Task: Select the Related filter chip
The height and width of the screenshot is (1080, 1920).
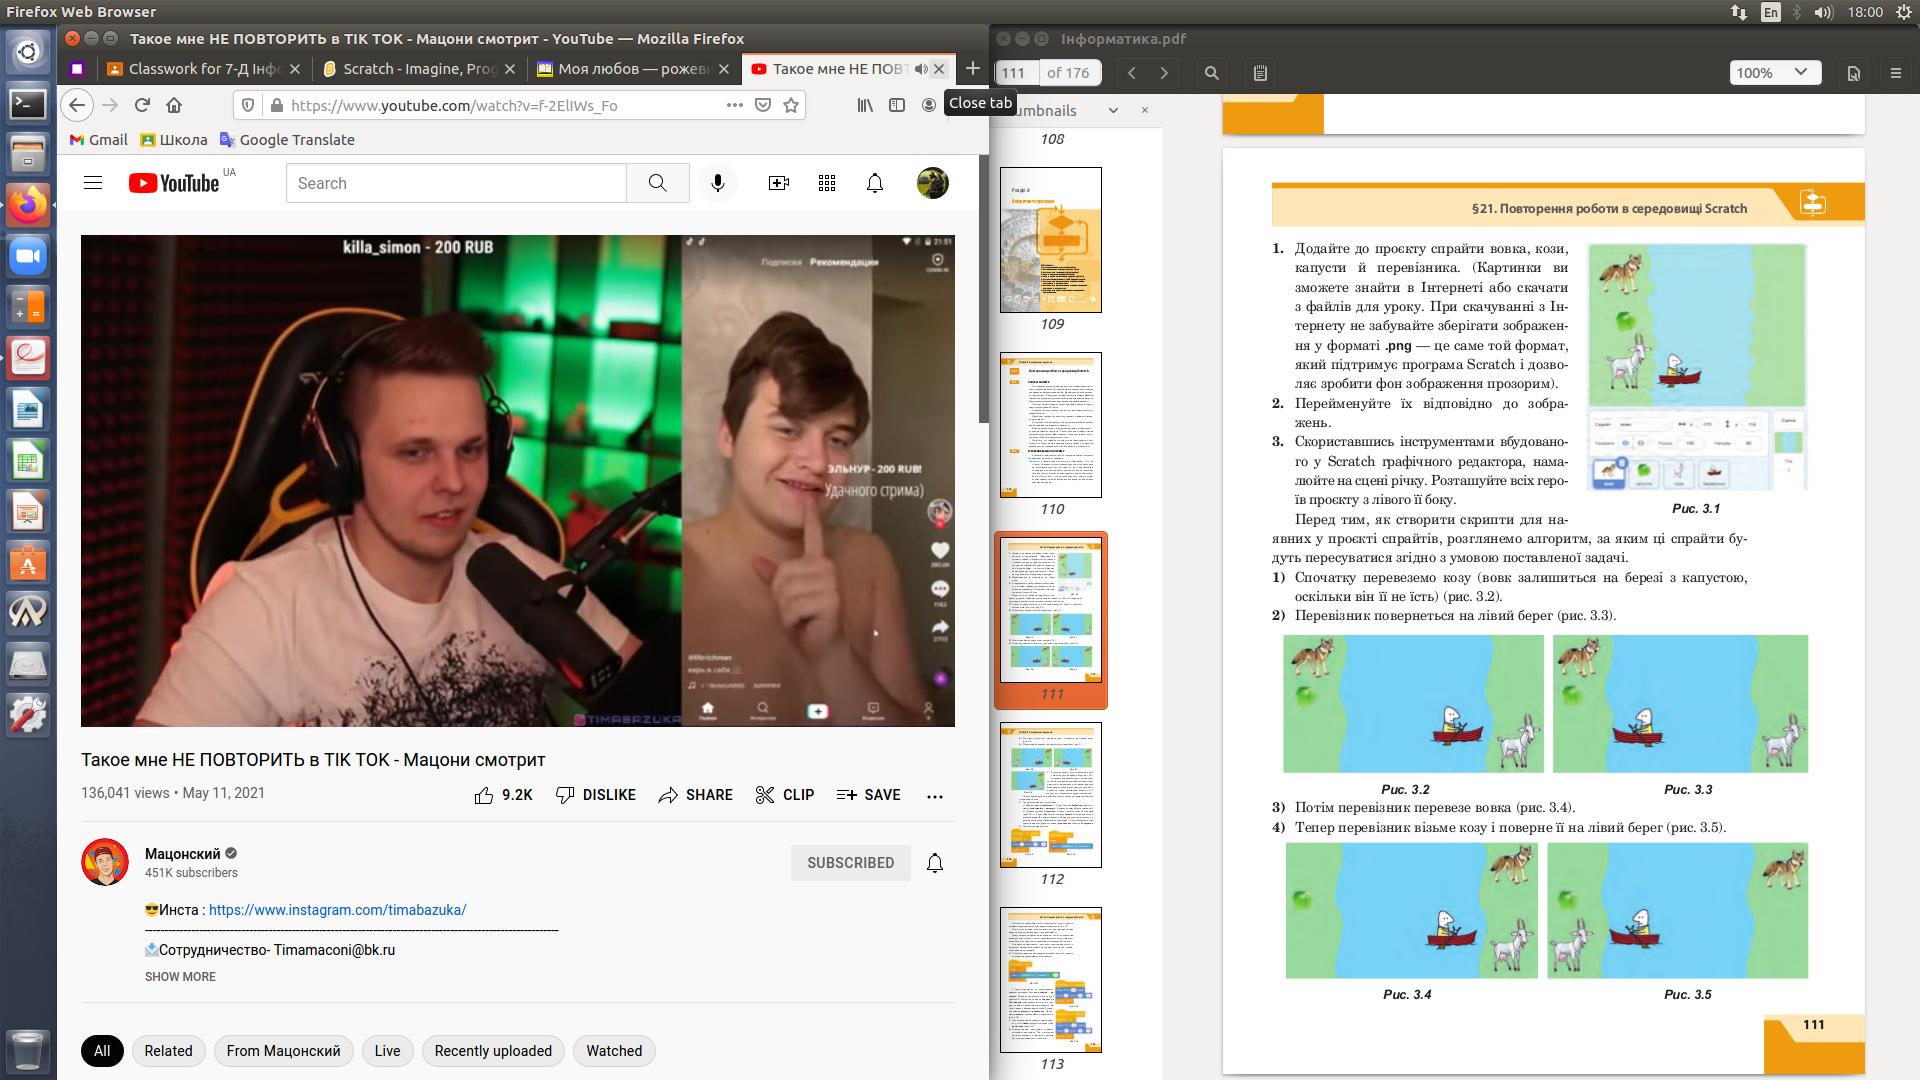Action: pyautogui.click(x=168, y=1051)
